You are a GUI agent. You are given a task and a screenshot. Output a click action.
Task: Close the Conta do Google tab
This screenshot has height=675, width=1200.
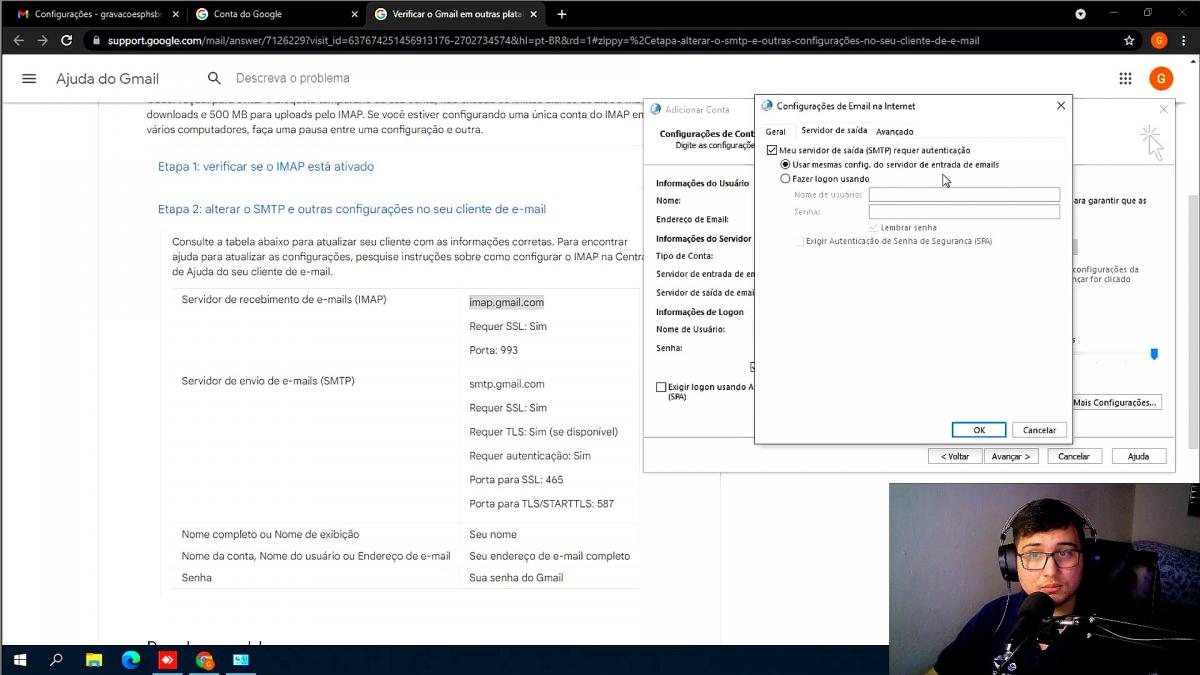354,14
